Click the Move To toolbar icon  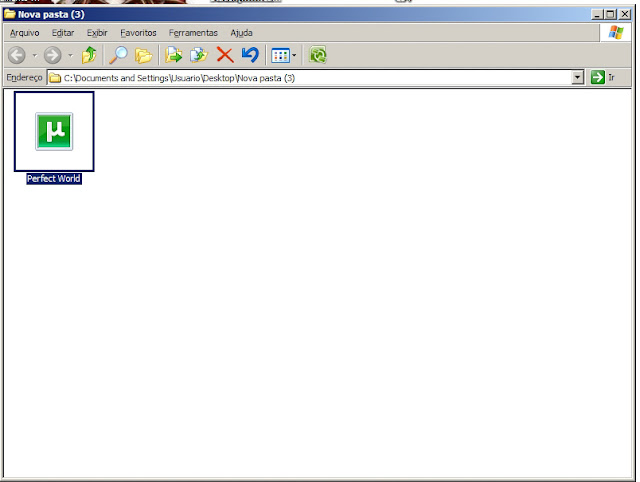coord(173,55)
